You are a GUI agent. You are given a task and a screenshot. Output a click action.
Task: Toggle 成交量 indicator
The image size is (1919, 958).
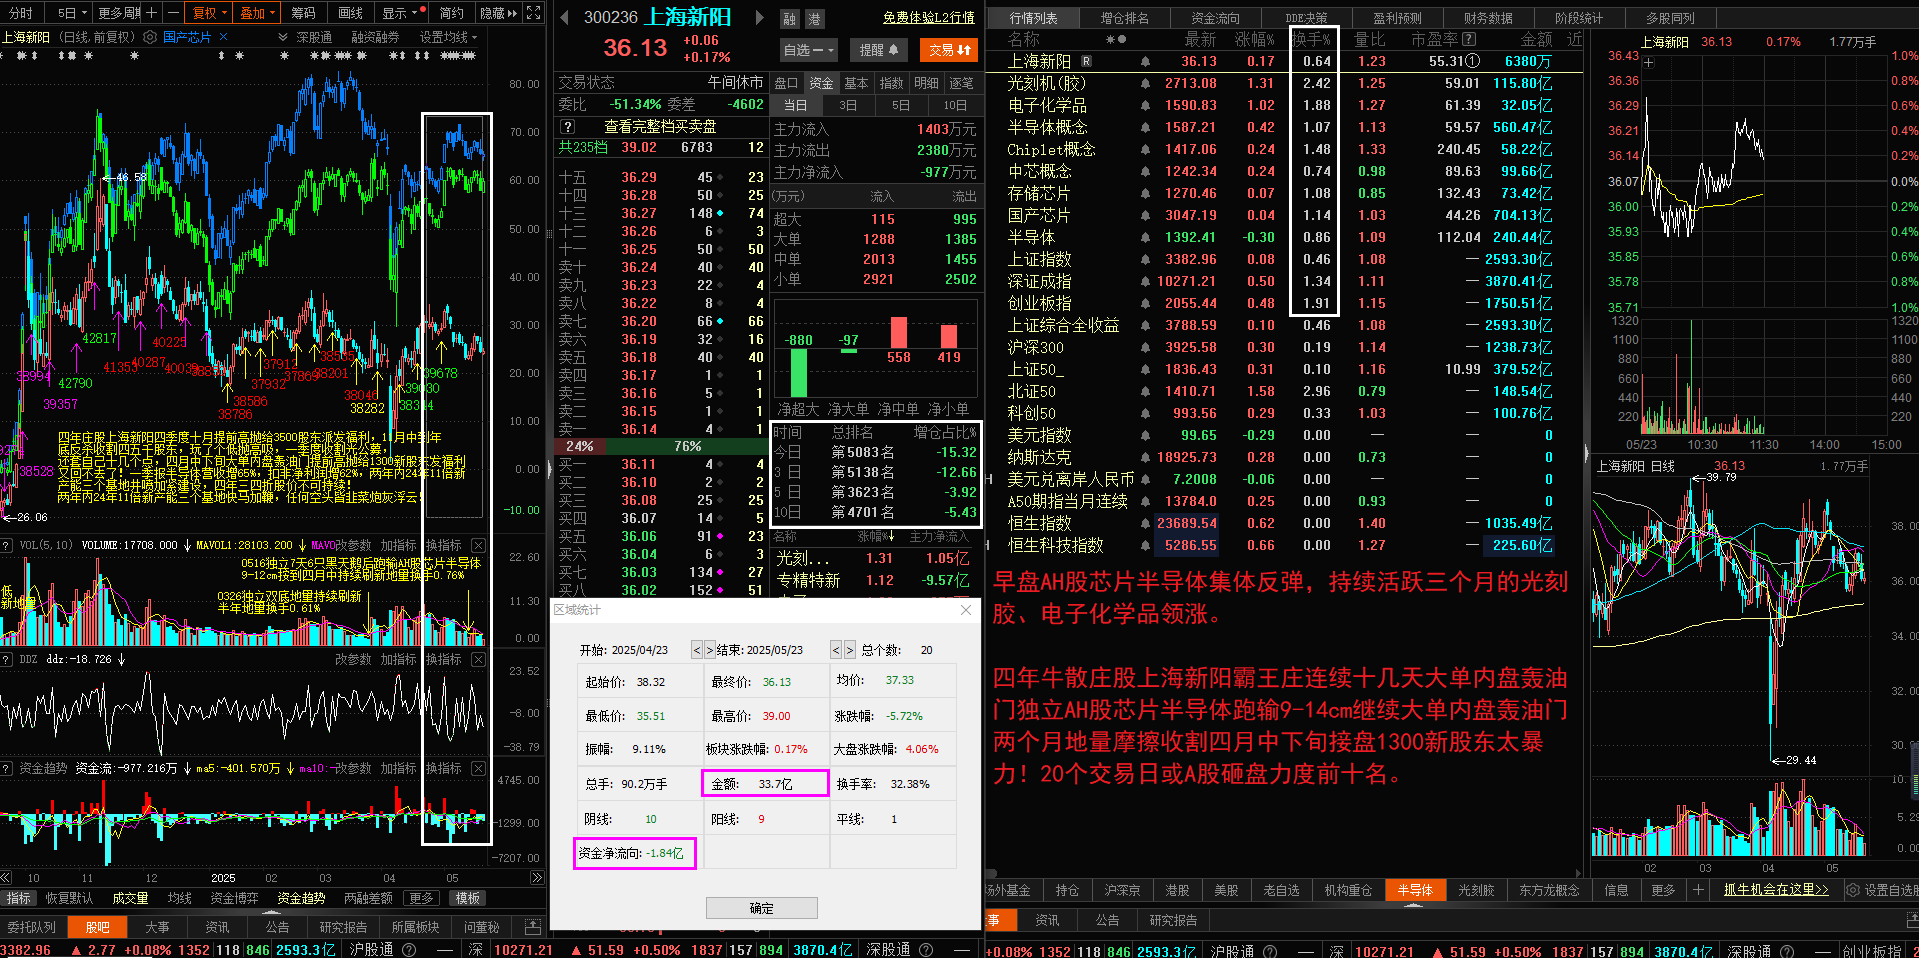tap(130, 899)
